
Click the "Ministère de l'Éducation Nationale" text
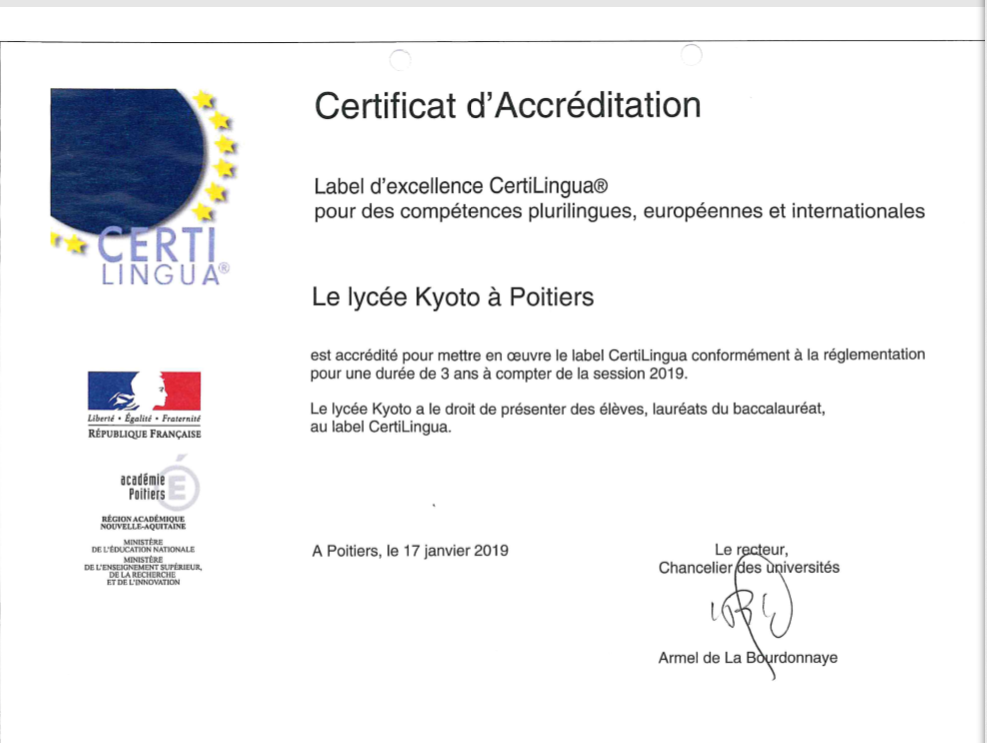(x=143, y=547)
